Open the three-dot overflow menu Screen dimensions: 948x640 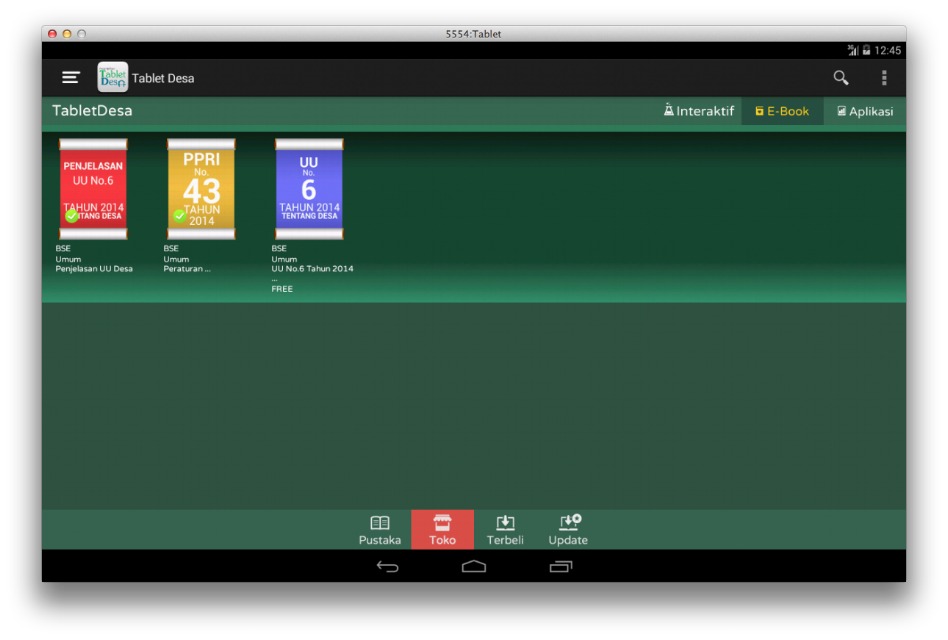884,77
